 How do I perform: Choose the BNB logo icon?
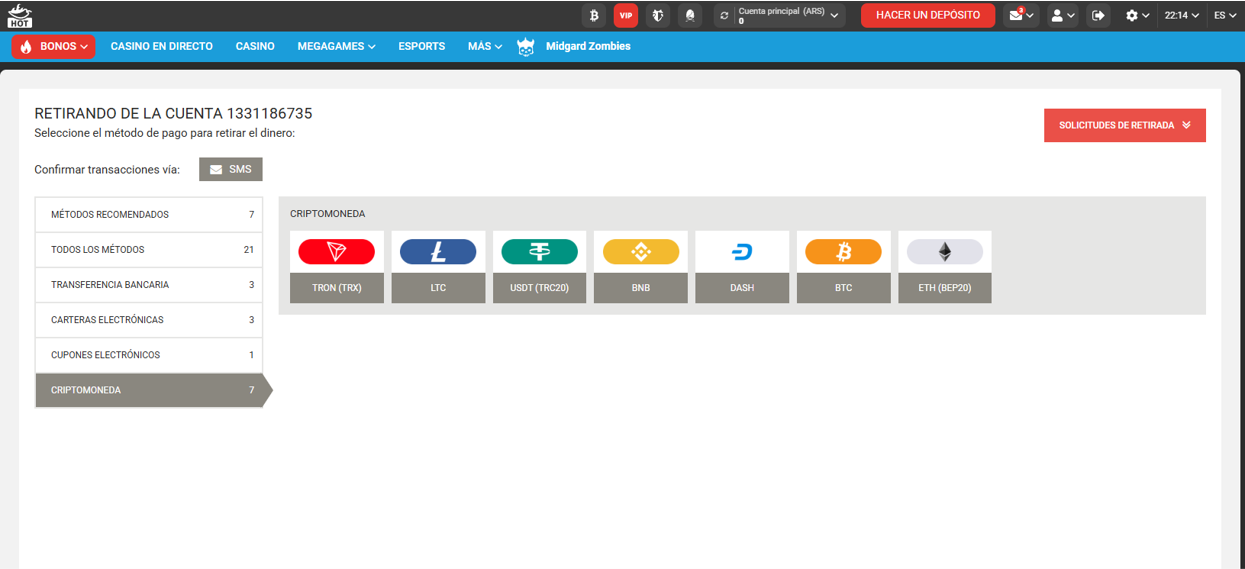tap(641, 252)
